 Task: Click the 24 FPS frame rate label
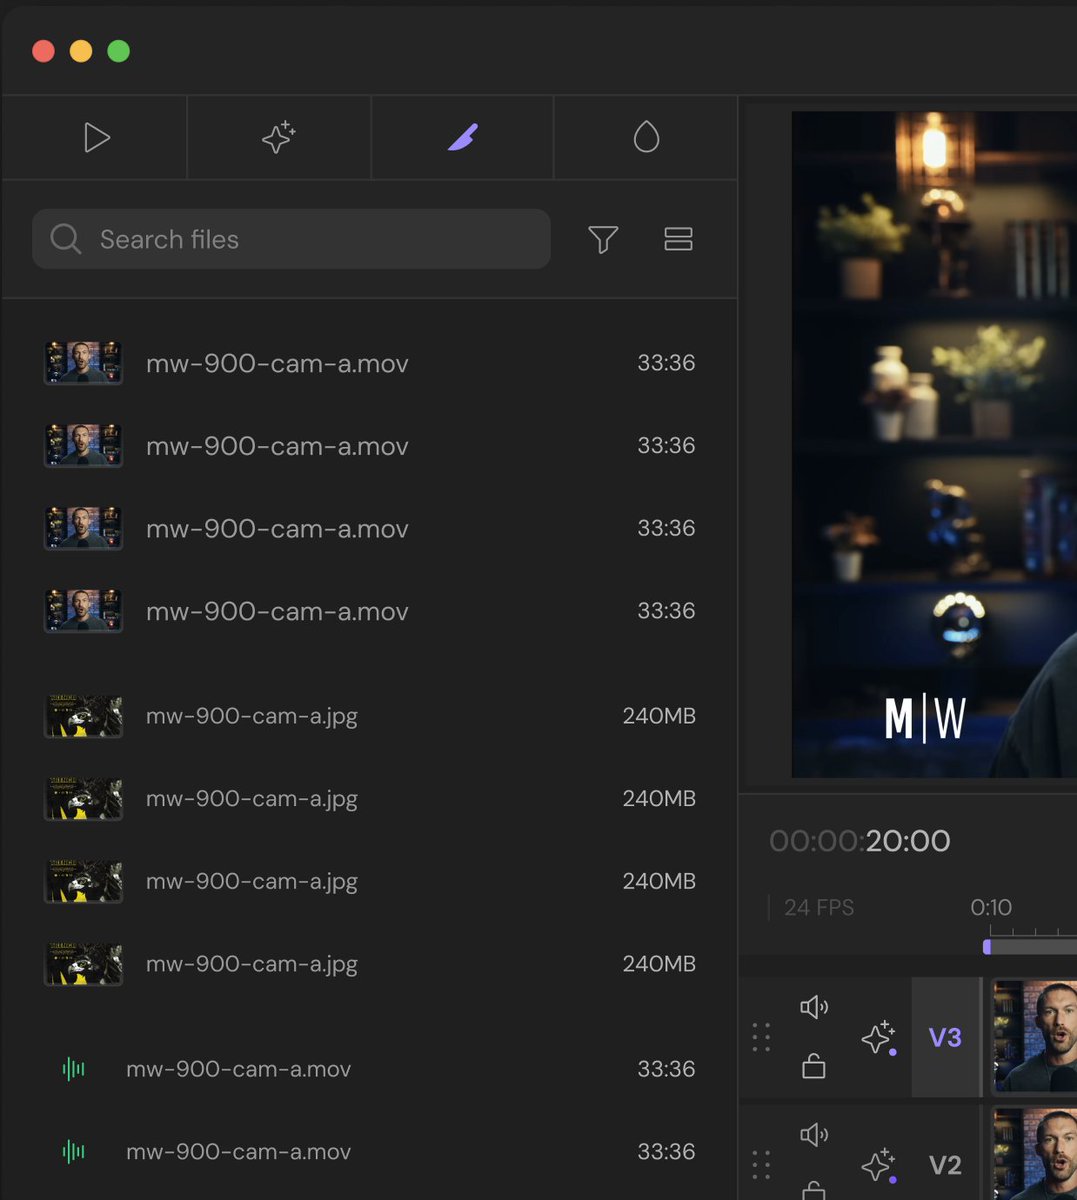(x=819, y=908)
